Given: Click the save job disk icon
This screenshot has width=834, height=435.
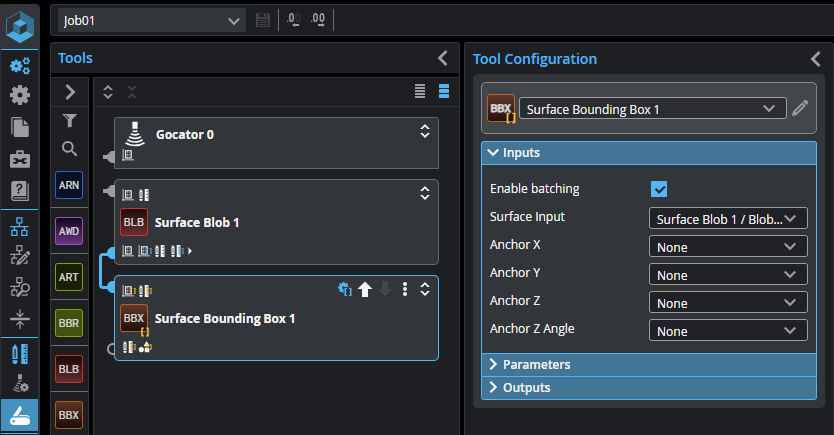Looking at the screenshot, I should 263,20.
